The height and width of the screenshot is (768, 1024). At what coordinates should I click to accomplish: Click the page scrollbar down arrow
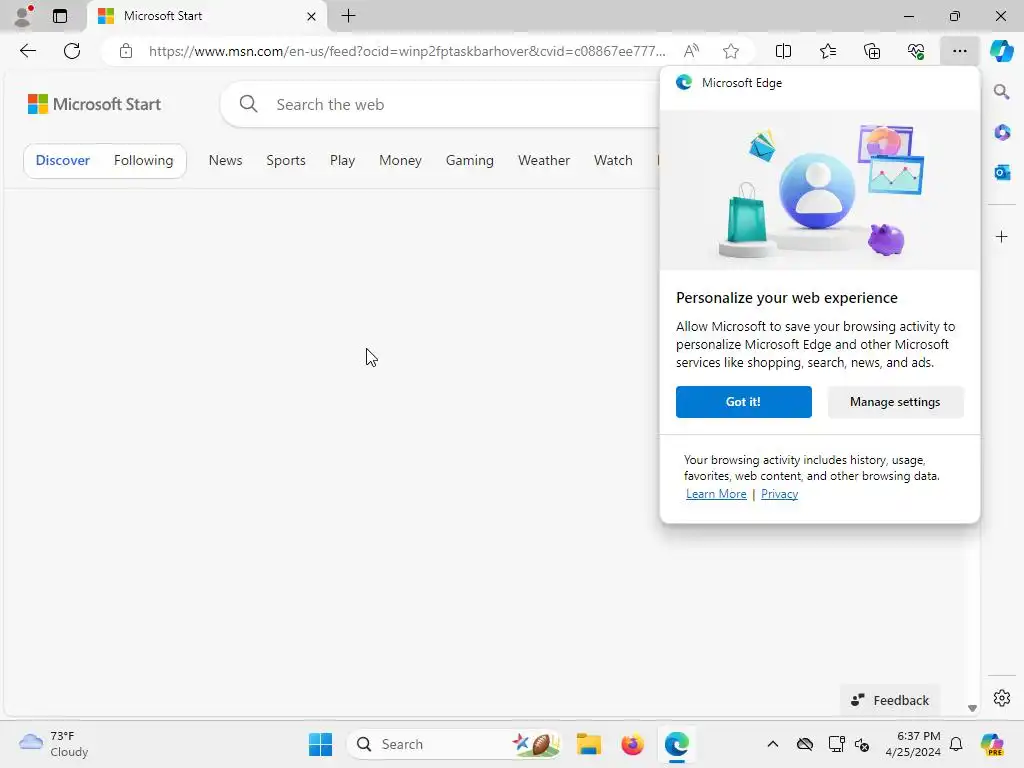click(x=972, y=709)
